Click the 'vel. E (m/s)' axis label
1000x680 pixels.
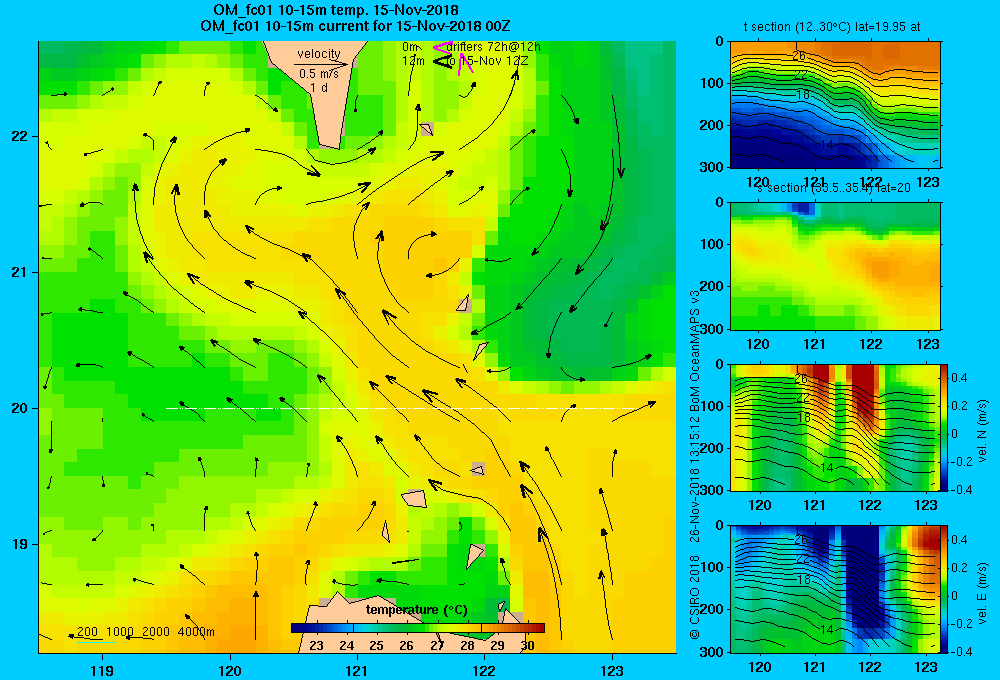pyautogui.click(x=983, y=592)
